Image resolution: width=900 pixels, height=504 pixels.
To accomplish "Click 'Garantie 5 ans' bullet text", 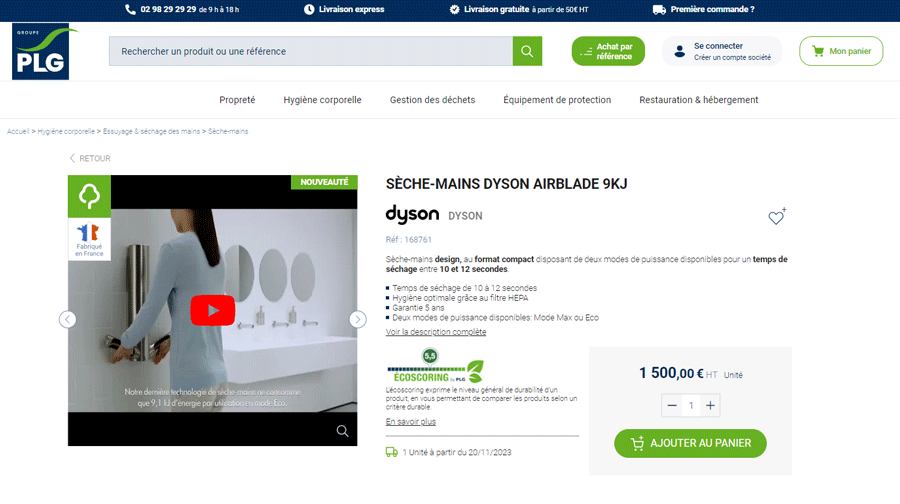I will tap(418, 308).
